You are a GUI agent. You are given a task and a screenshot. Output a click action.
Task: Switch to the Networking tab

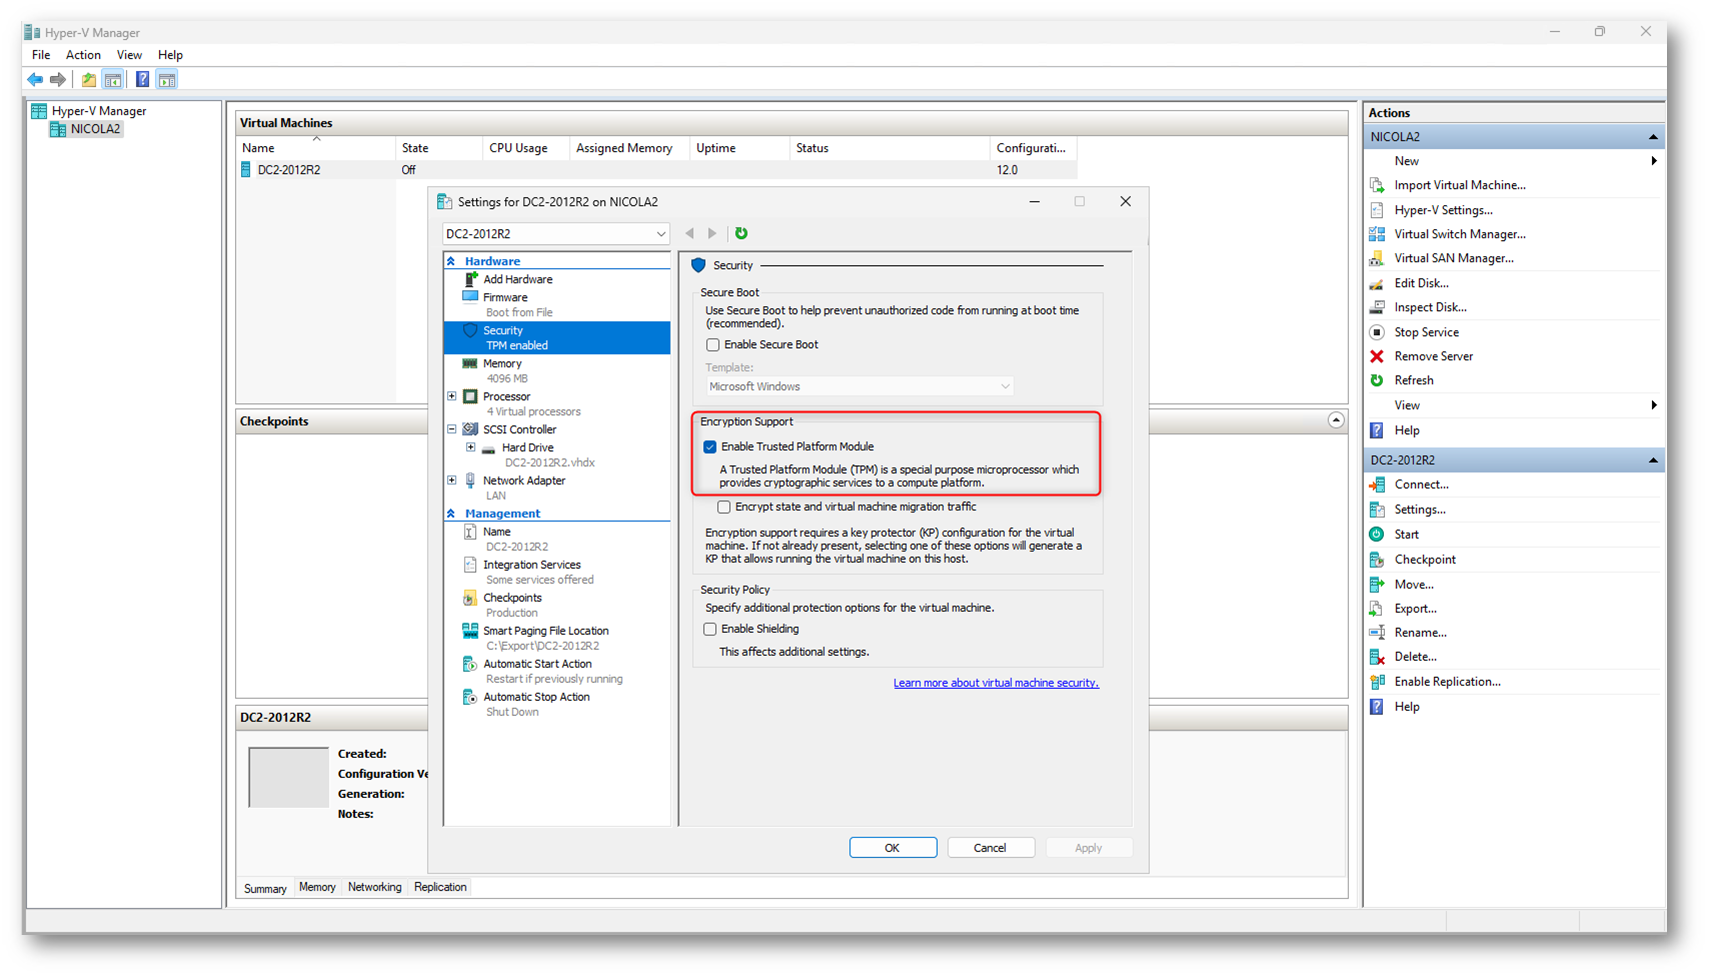(x=374, y=887)
